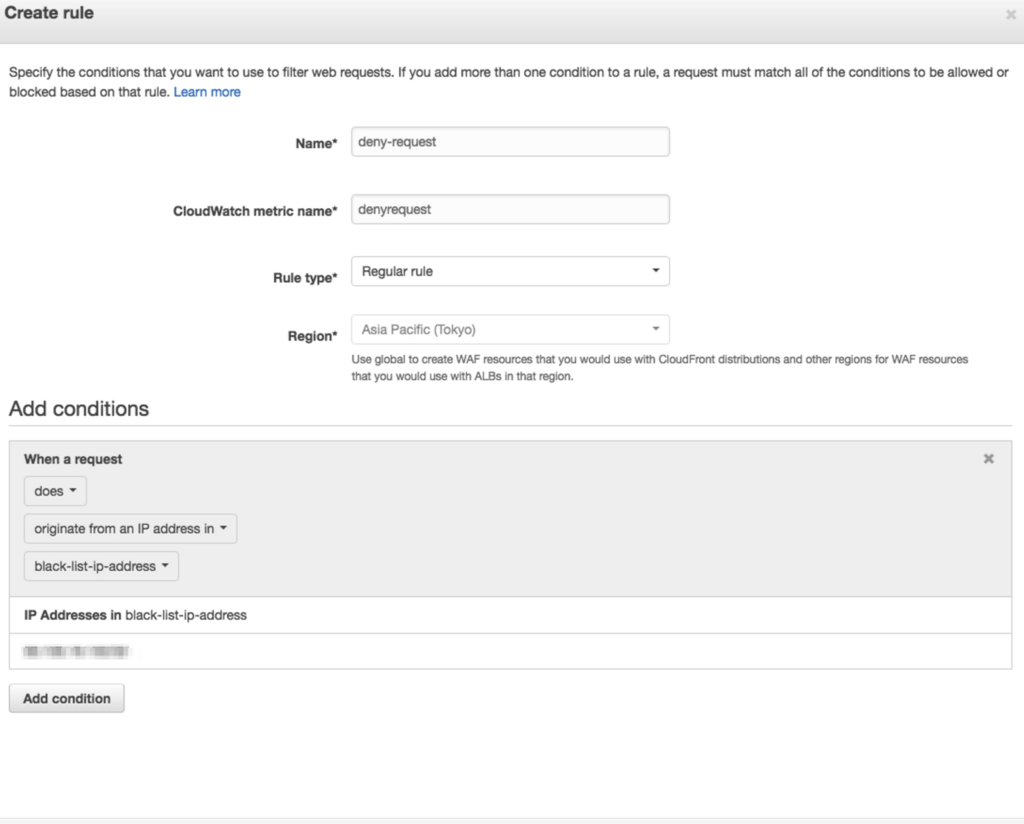Open the Rule type dropdown
The height and width of the screenshot is (824, 1024).
point(510,271)
